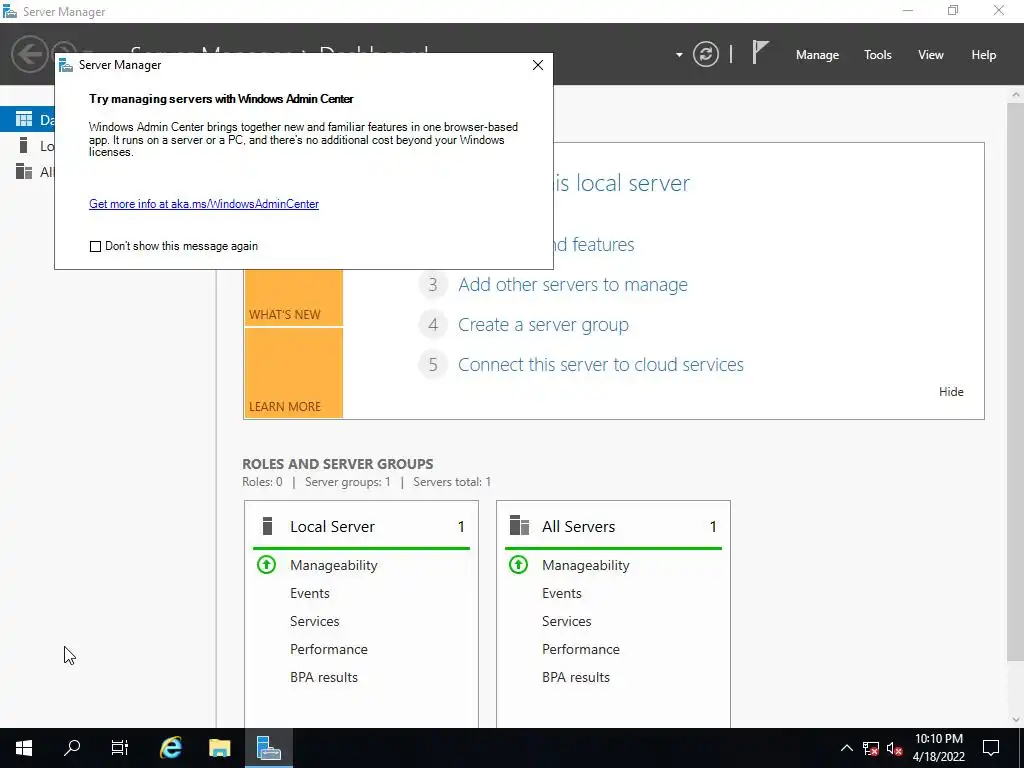Viewport: 1024px width, 768px height.
Task: Click 'Add other servers to manage'
Action: tap(573, 285)
